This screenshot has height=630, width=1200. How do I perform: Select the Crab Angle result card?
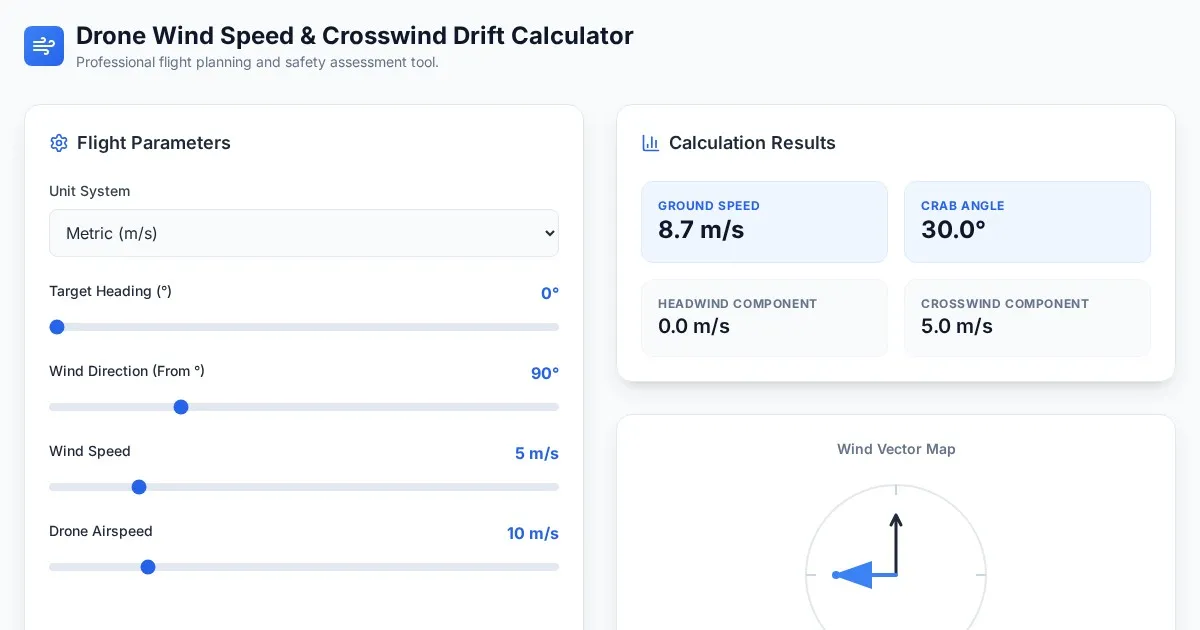click(x=1027, y=222)
